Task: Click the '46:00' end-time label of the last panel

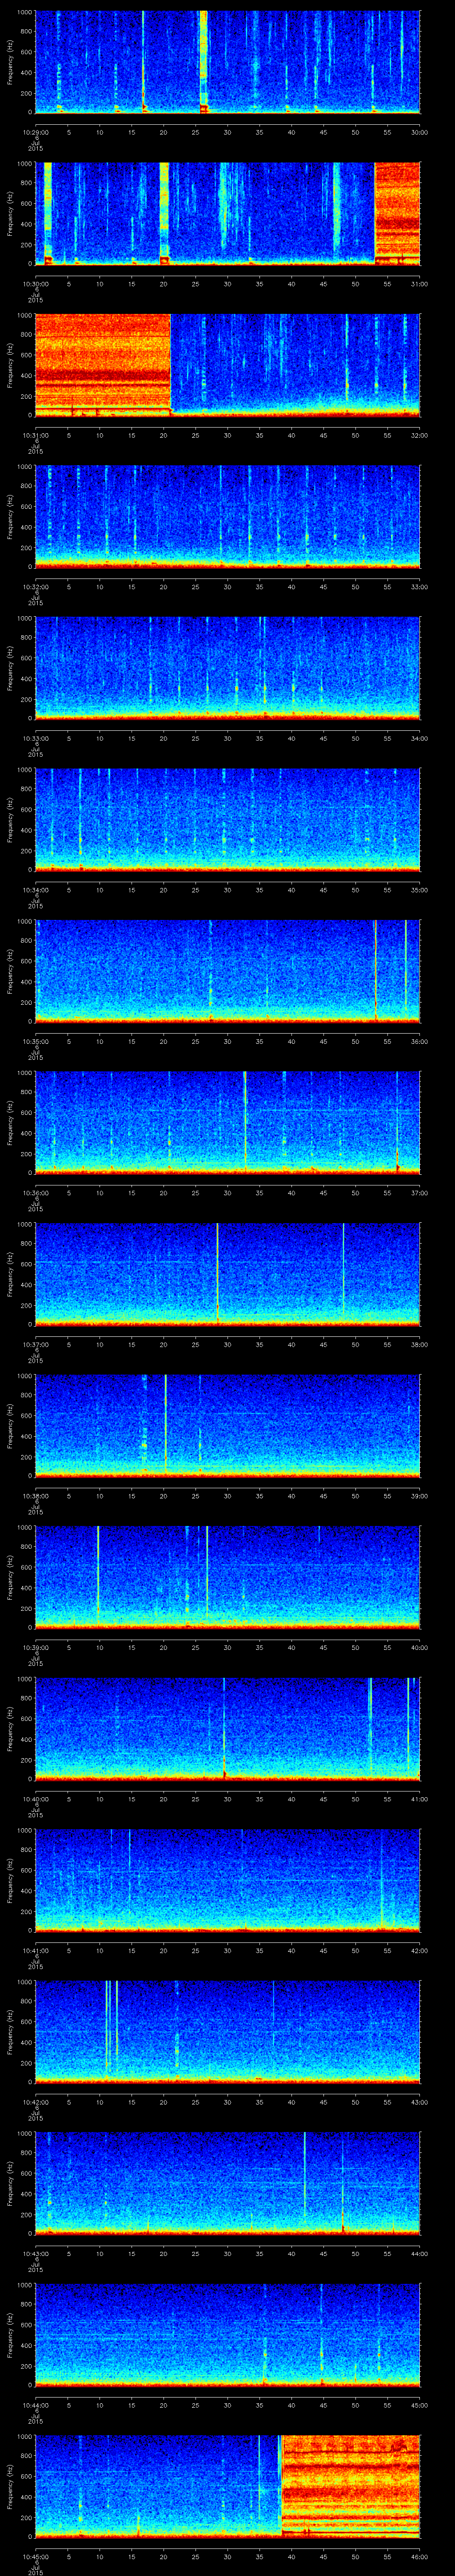Action: pos(419,2556)
